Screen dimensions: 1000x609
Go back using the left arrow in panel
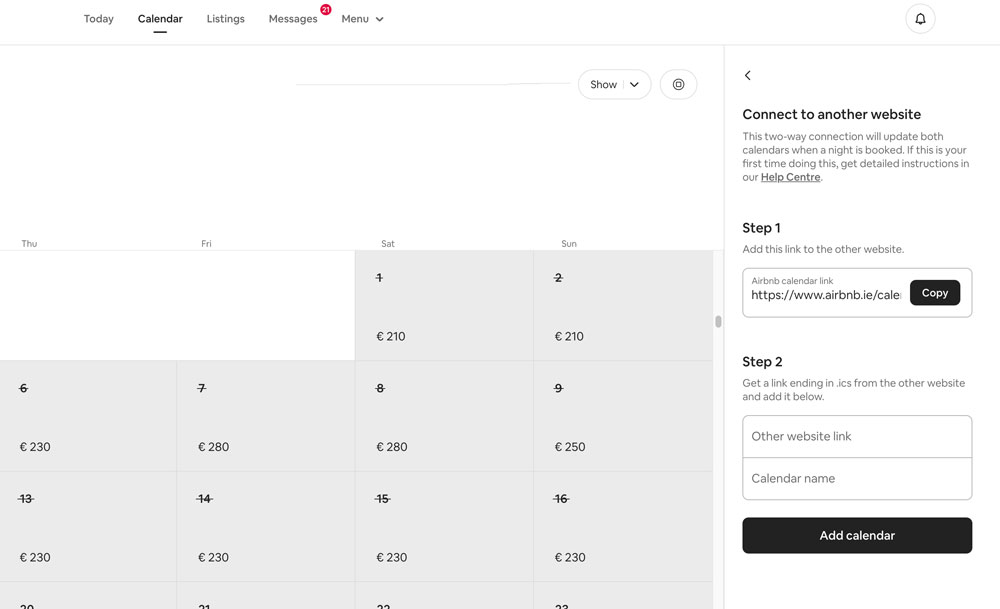747,75
